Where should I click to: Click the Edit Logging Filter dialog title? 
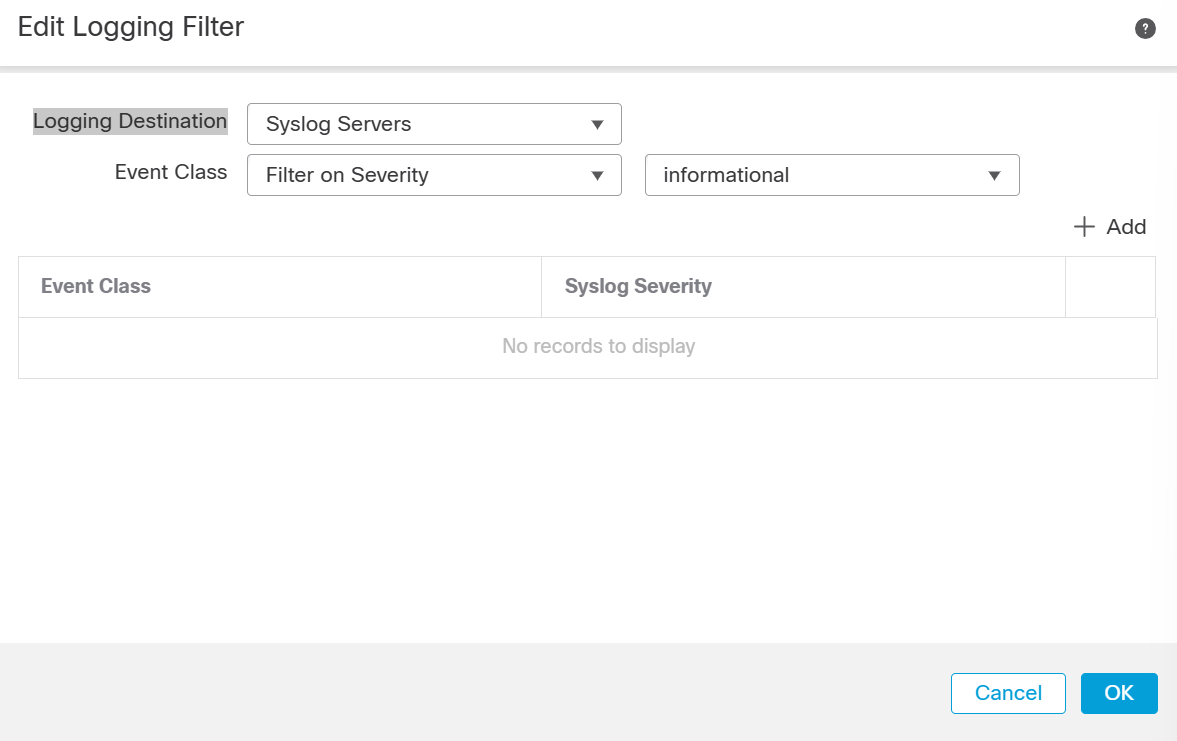[x=130, y=27]
